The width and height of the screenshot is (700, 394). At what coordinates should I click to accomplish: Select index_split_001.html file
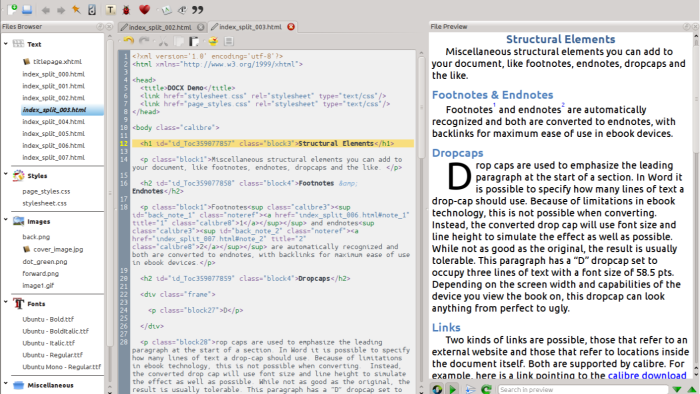click(54, 86)
